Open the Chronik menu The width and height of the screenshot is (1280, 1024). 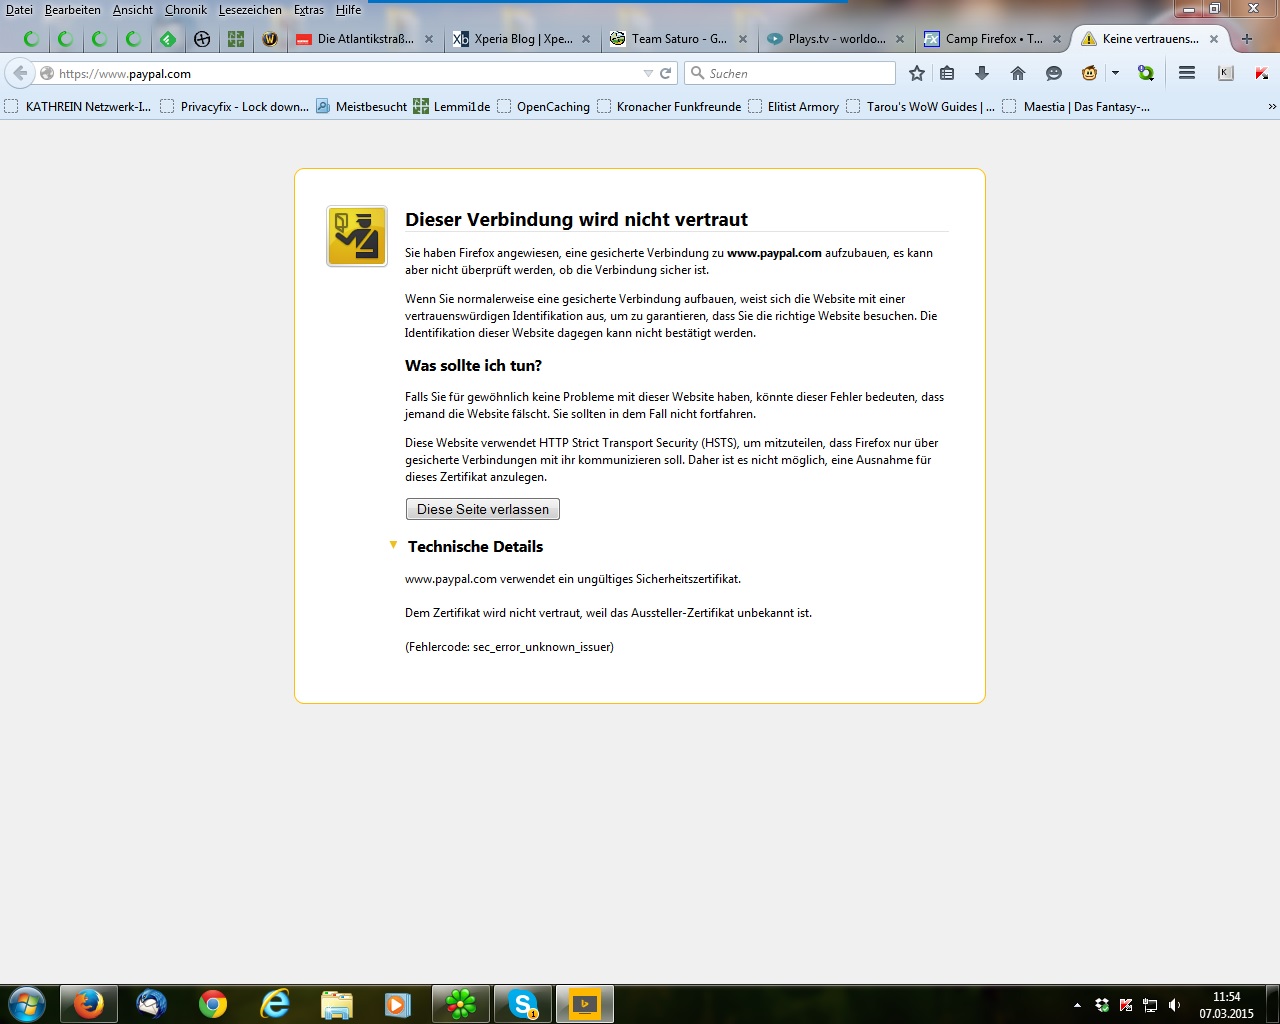click(186, 10)
